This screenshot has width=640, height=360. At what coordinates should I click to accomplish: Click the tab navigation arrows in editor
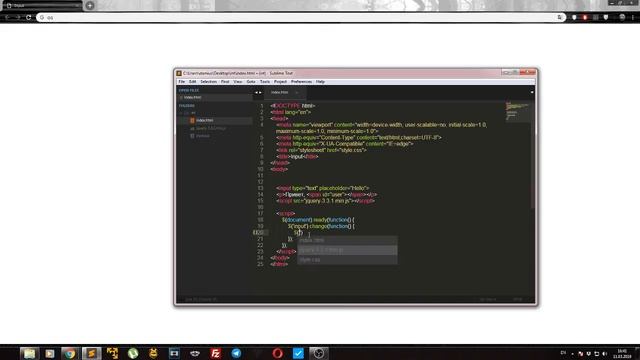click(x=258, y=93)
